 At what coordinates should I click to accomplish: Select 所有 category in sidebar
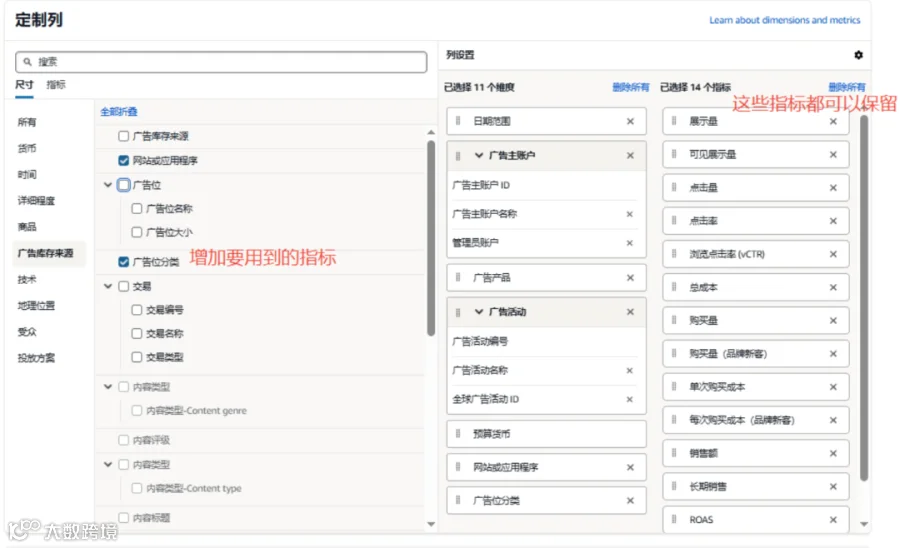27,122
